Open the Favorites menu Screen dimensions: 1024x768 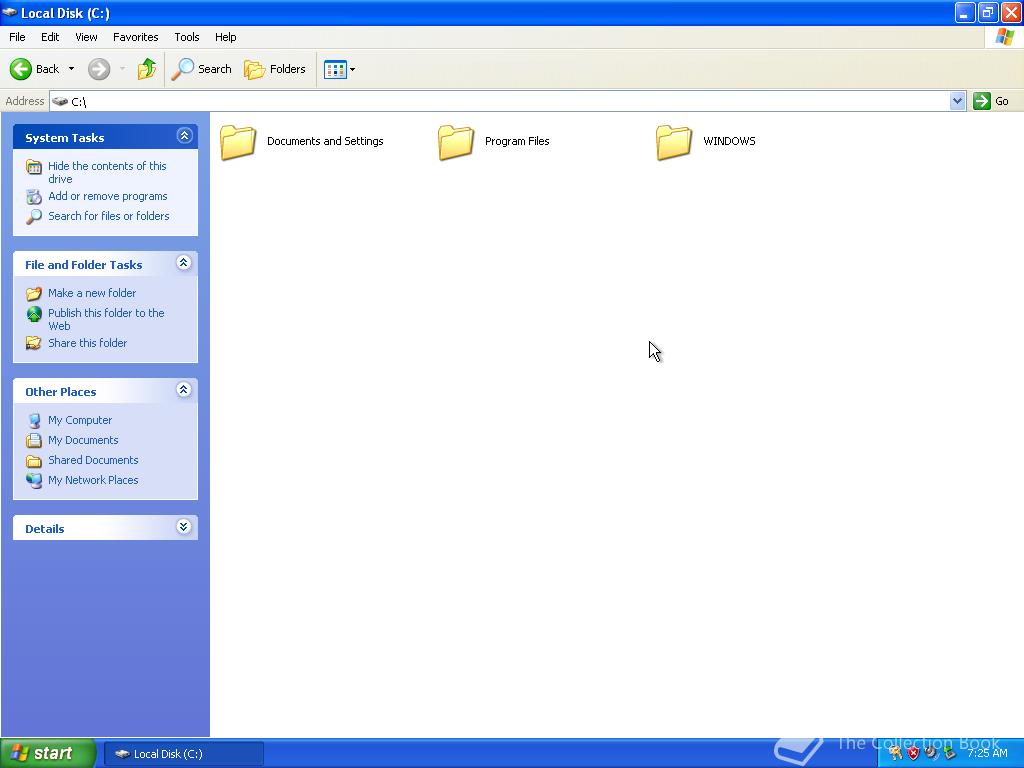[135, 37]
